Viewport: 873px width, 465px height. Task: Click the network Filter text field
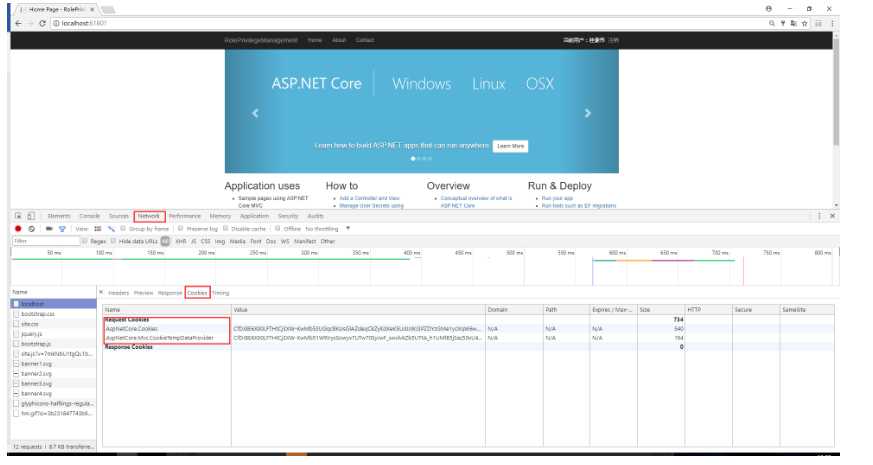point(47,241)
